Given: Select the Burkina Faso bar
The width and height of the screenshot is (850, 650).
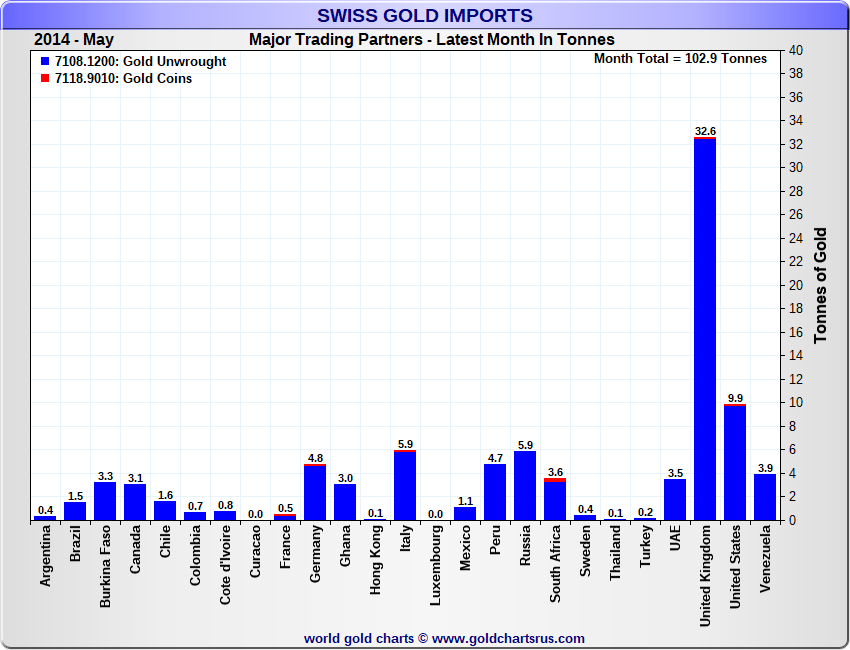Looking at the screenshot, I should tap(105, 501).
